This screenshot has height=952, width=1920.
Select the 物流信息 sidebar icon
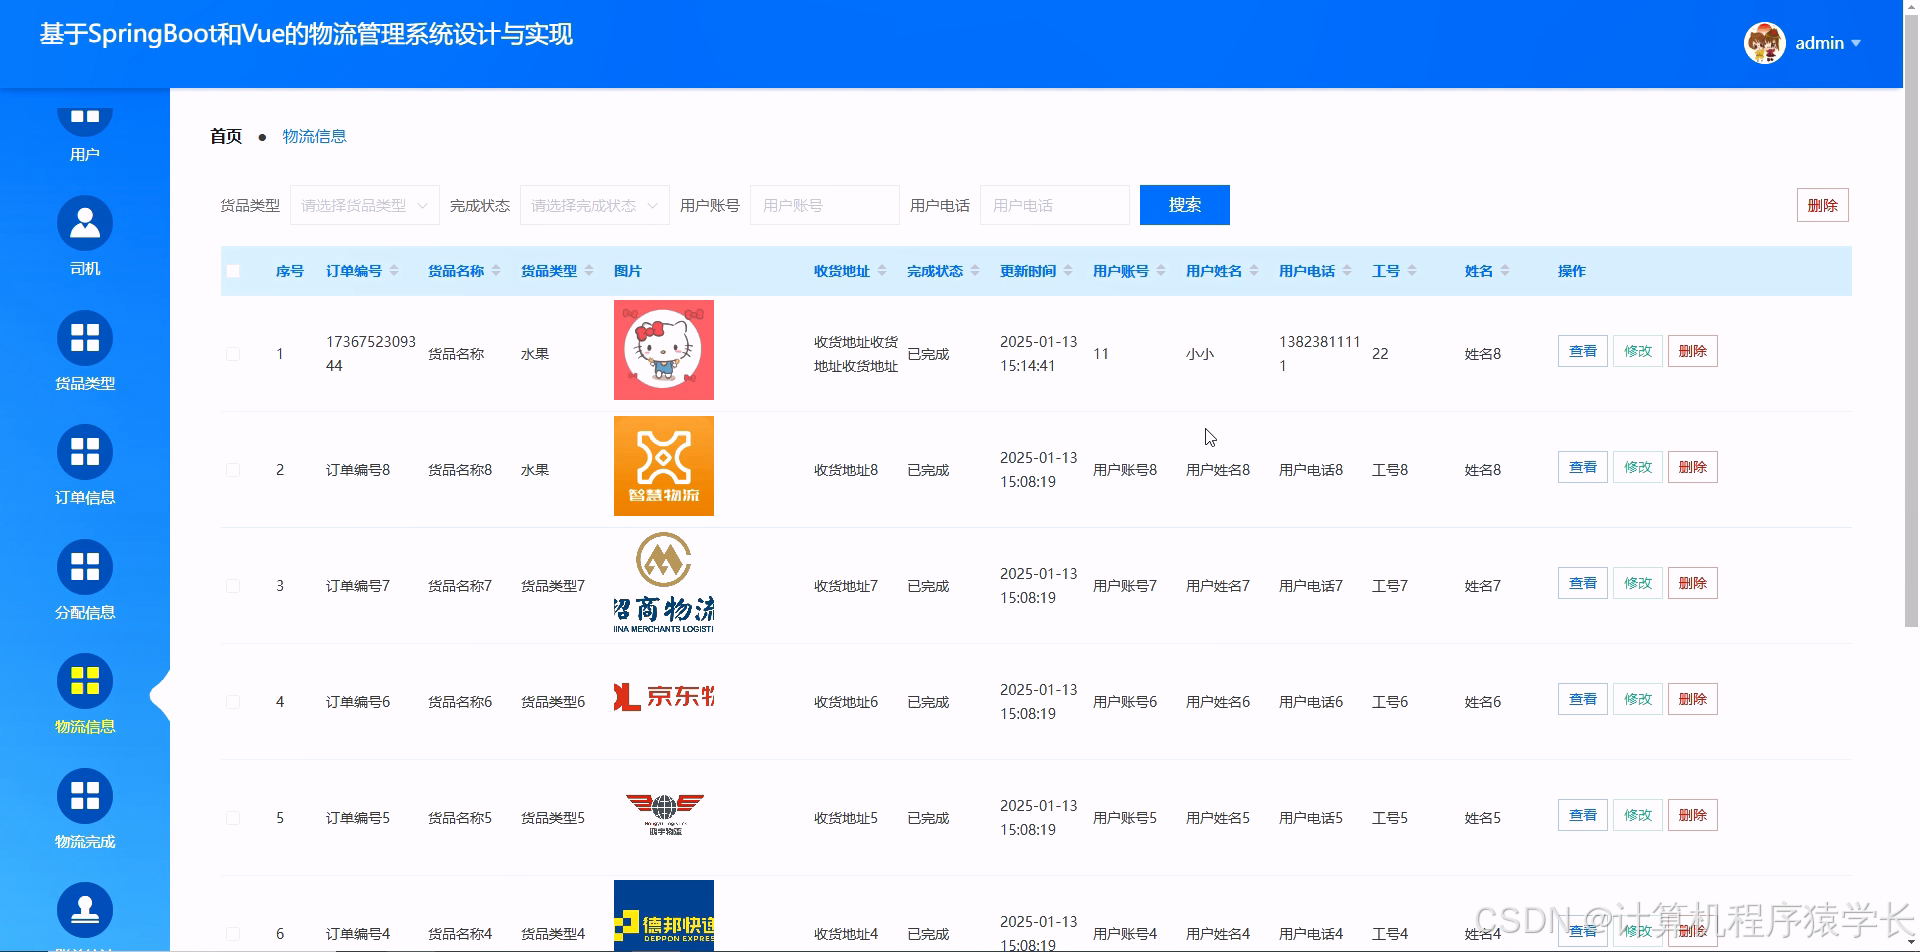(x=84, y=692)
